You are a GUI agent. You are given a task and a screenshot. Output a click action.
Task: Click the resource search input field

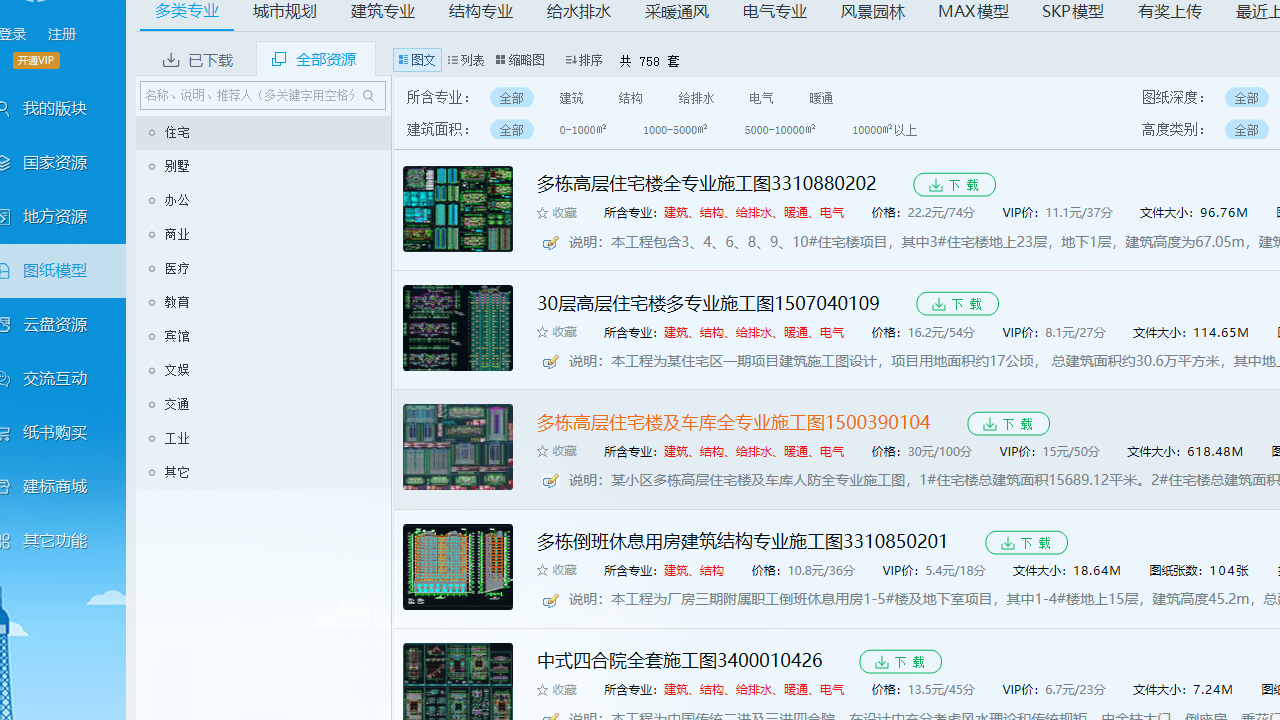250,96
